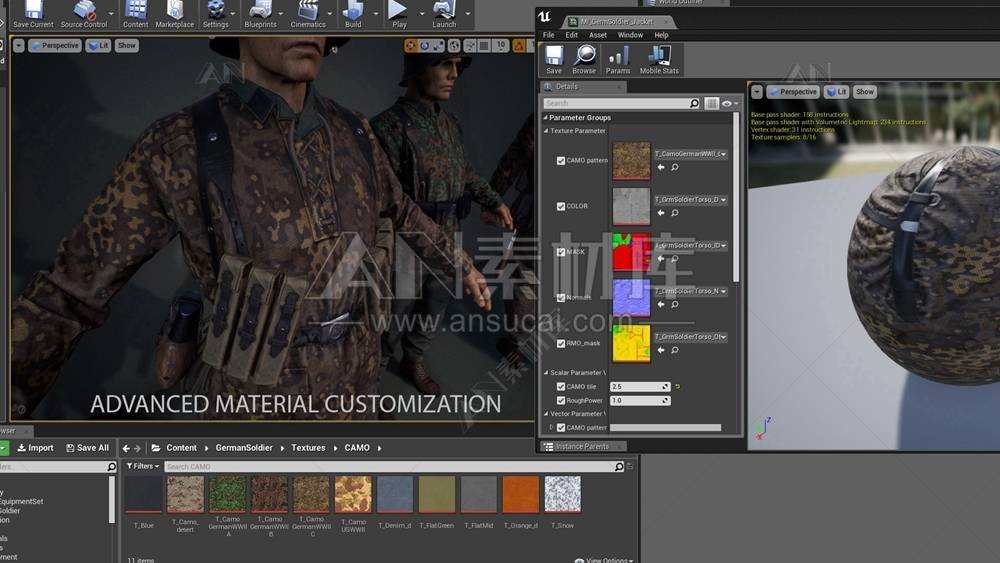Use selected asset arrow for COLOR texture
This screenshot has width=1000, height=563.
(x=661, y=213)
